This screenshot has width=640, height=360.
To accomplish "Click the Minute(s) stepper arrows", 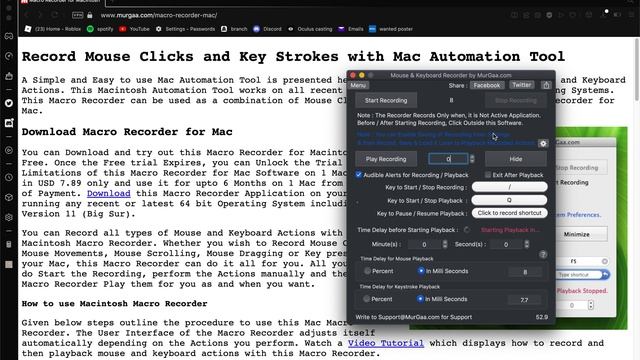I will coord(445,244).
